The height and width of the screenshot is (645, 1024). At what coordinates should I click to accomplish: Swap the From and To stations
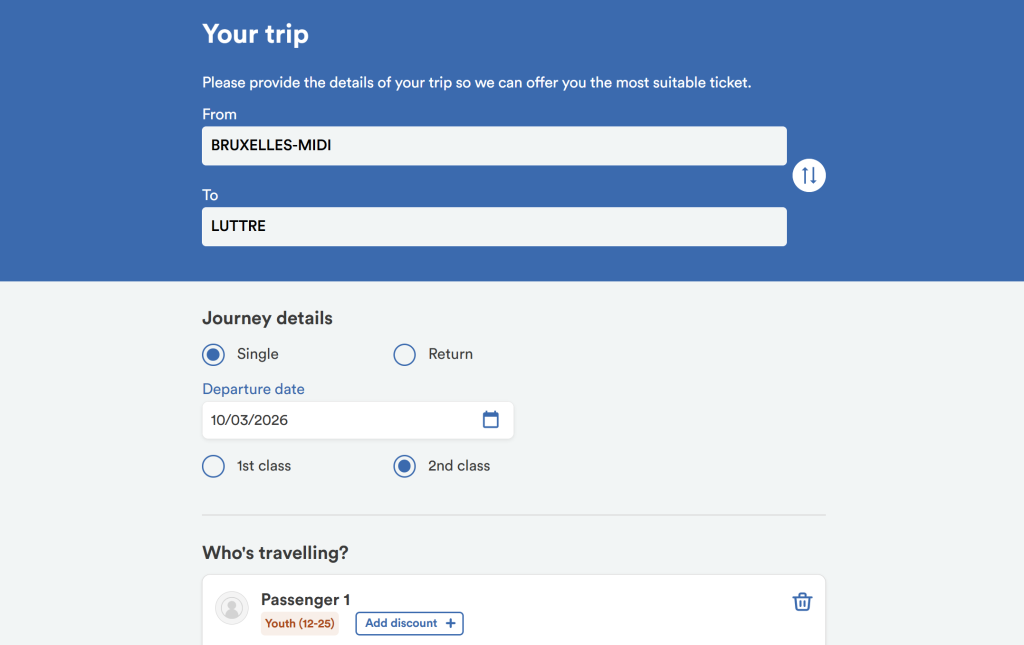tap(809, 176)
